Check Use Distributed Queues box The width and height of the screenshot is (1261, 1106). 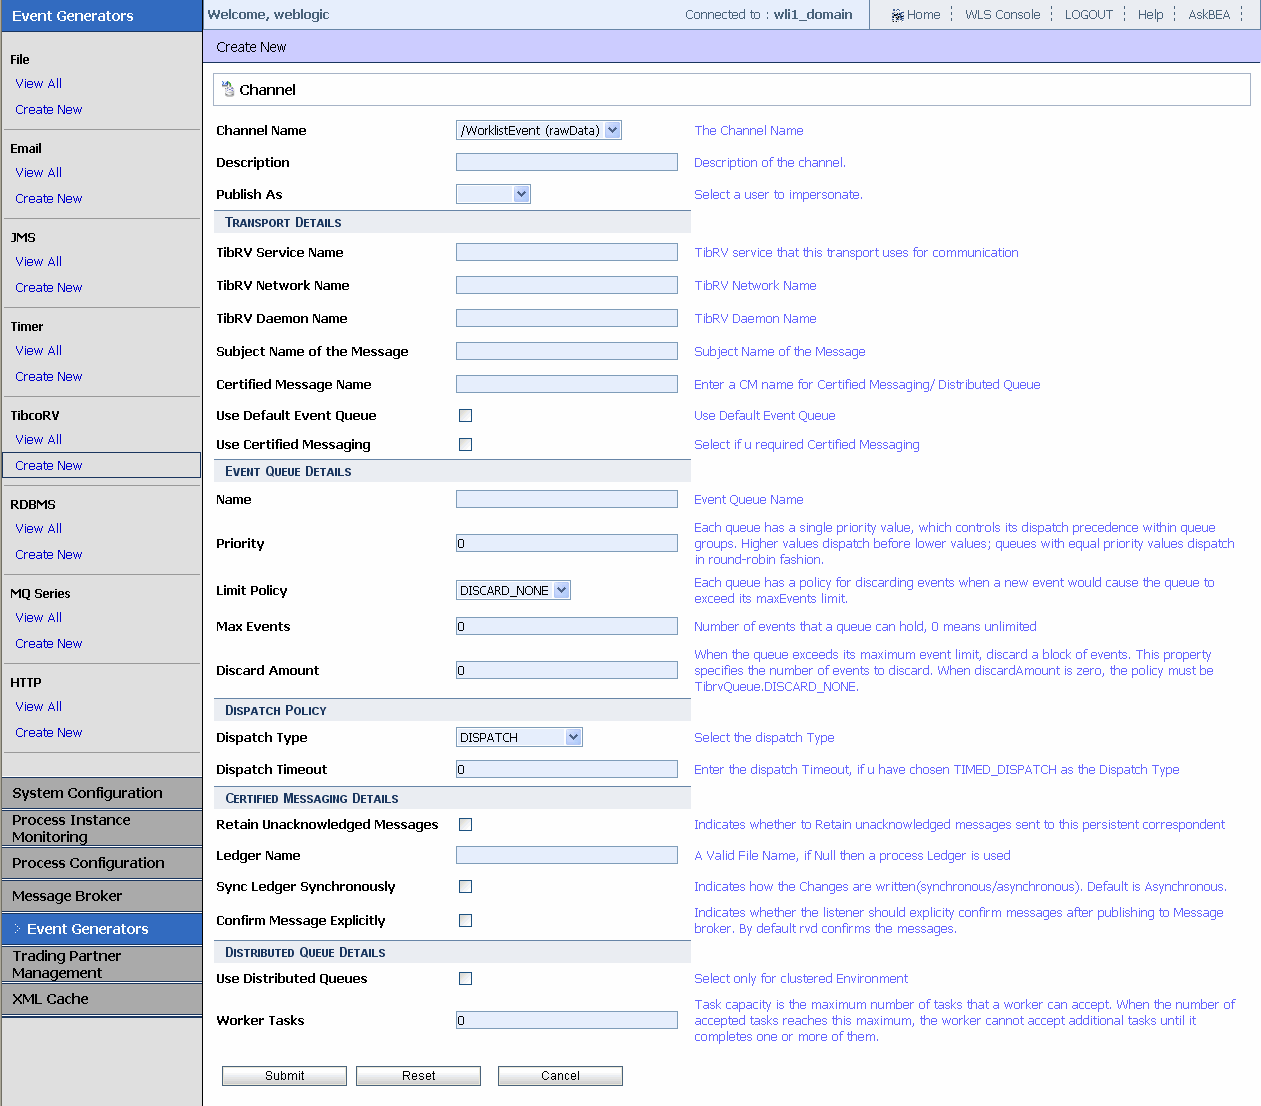465,978
